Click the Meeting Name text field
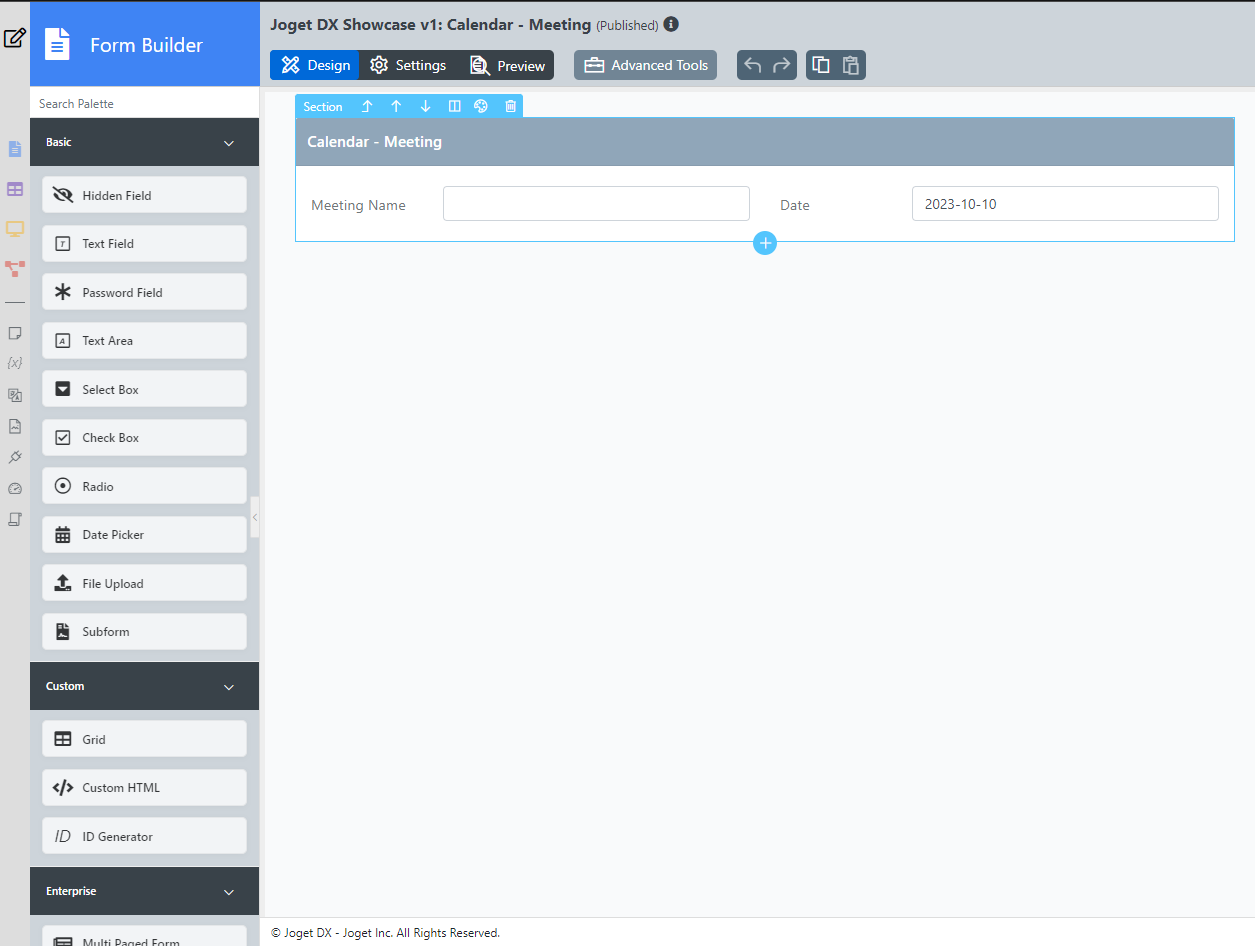The height and width of the screenshot is (946, 1255). click(596, 203)
